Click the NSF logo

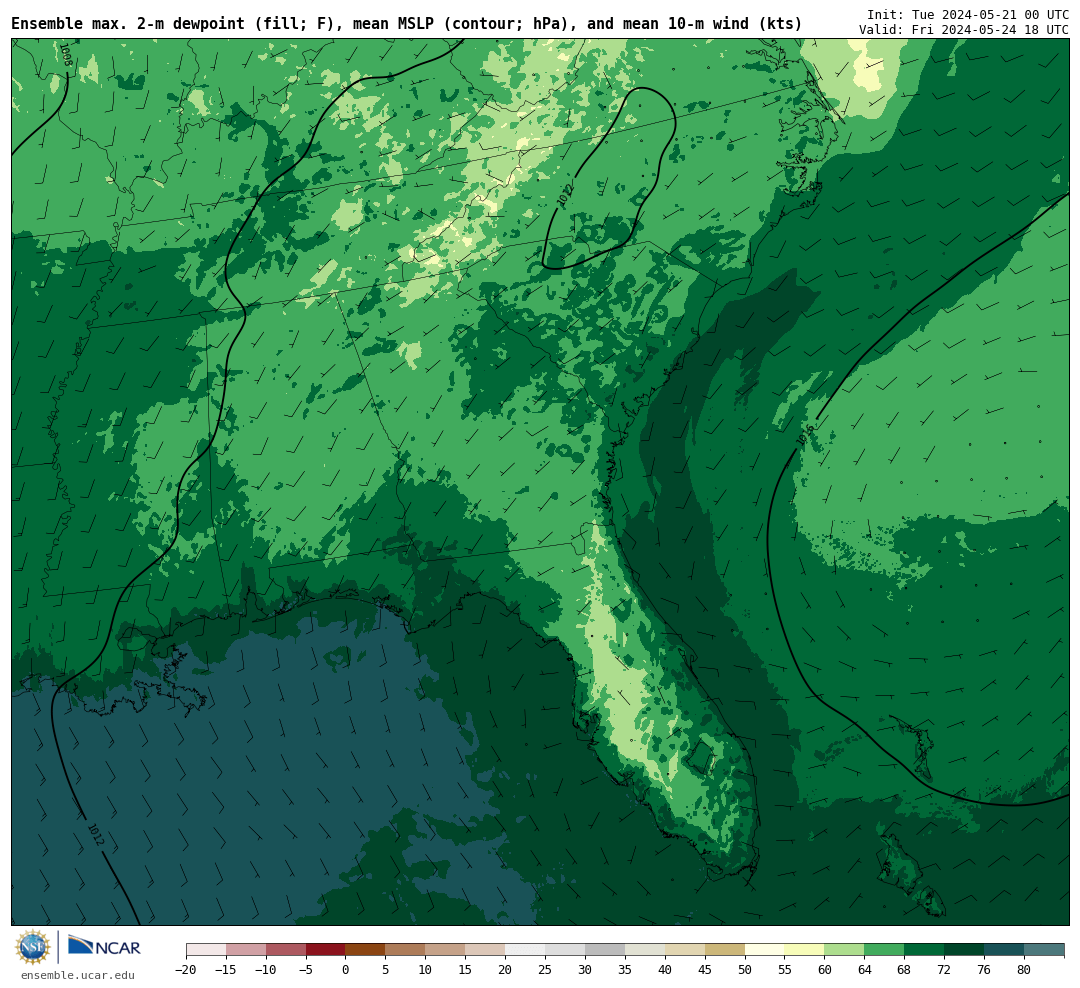coord(33,947)
